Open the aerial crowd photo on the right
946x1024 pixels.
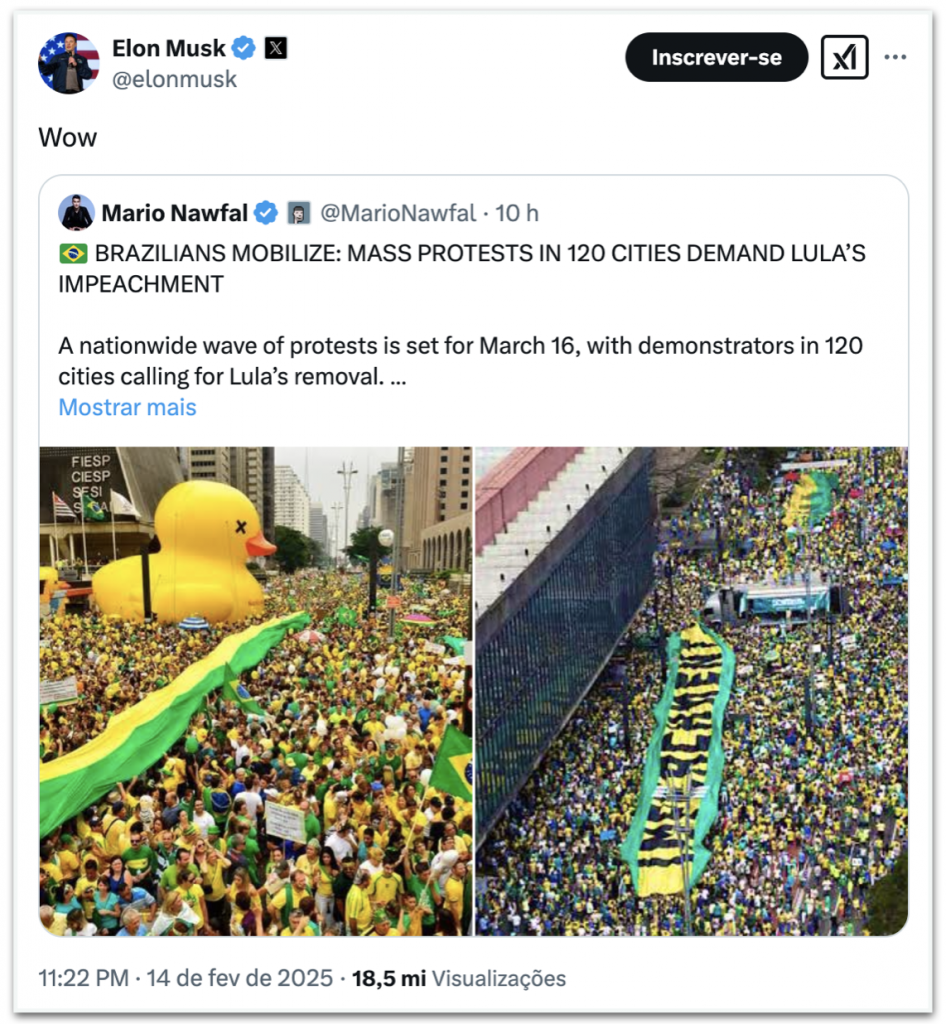692,690
